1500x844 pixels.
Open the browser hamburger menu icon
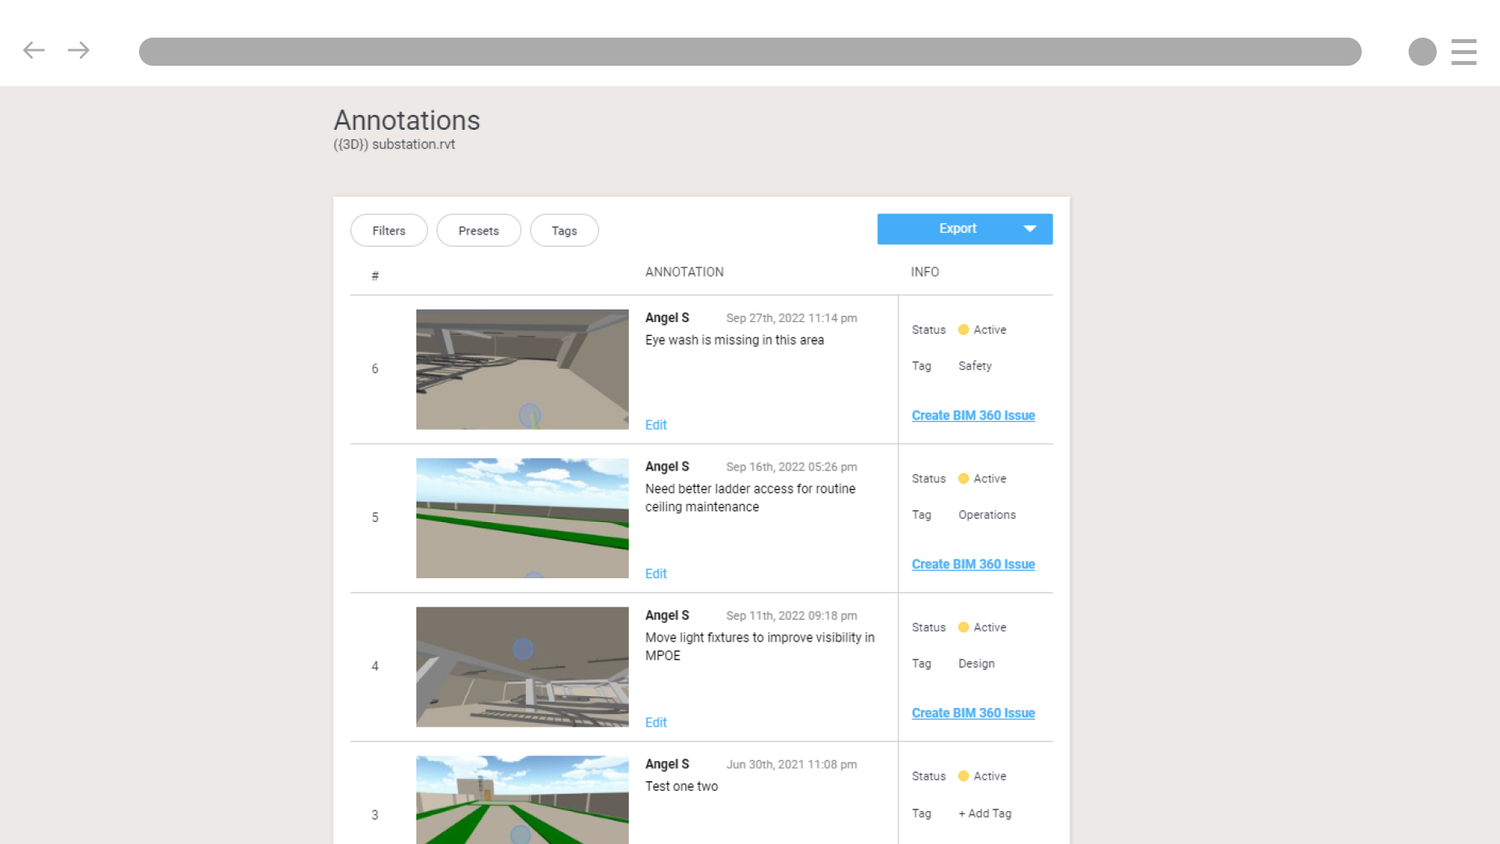click(x=1464, y=51)
